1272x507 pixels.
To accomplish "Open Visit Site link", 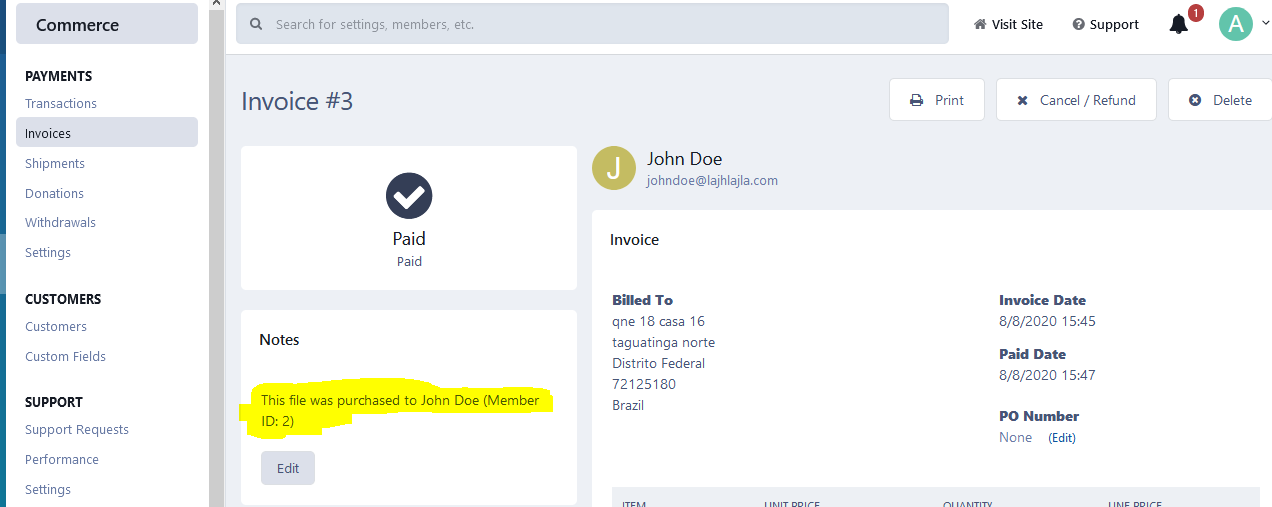I will point(1008,24).
